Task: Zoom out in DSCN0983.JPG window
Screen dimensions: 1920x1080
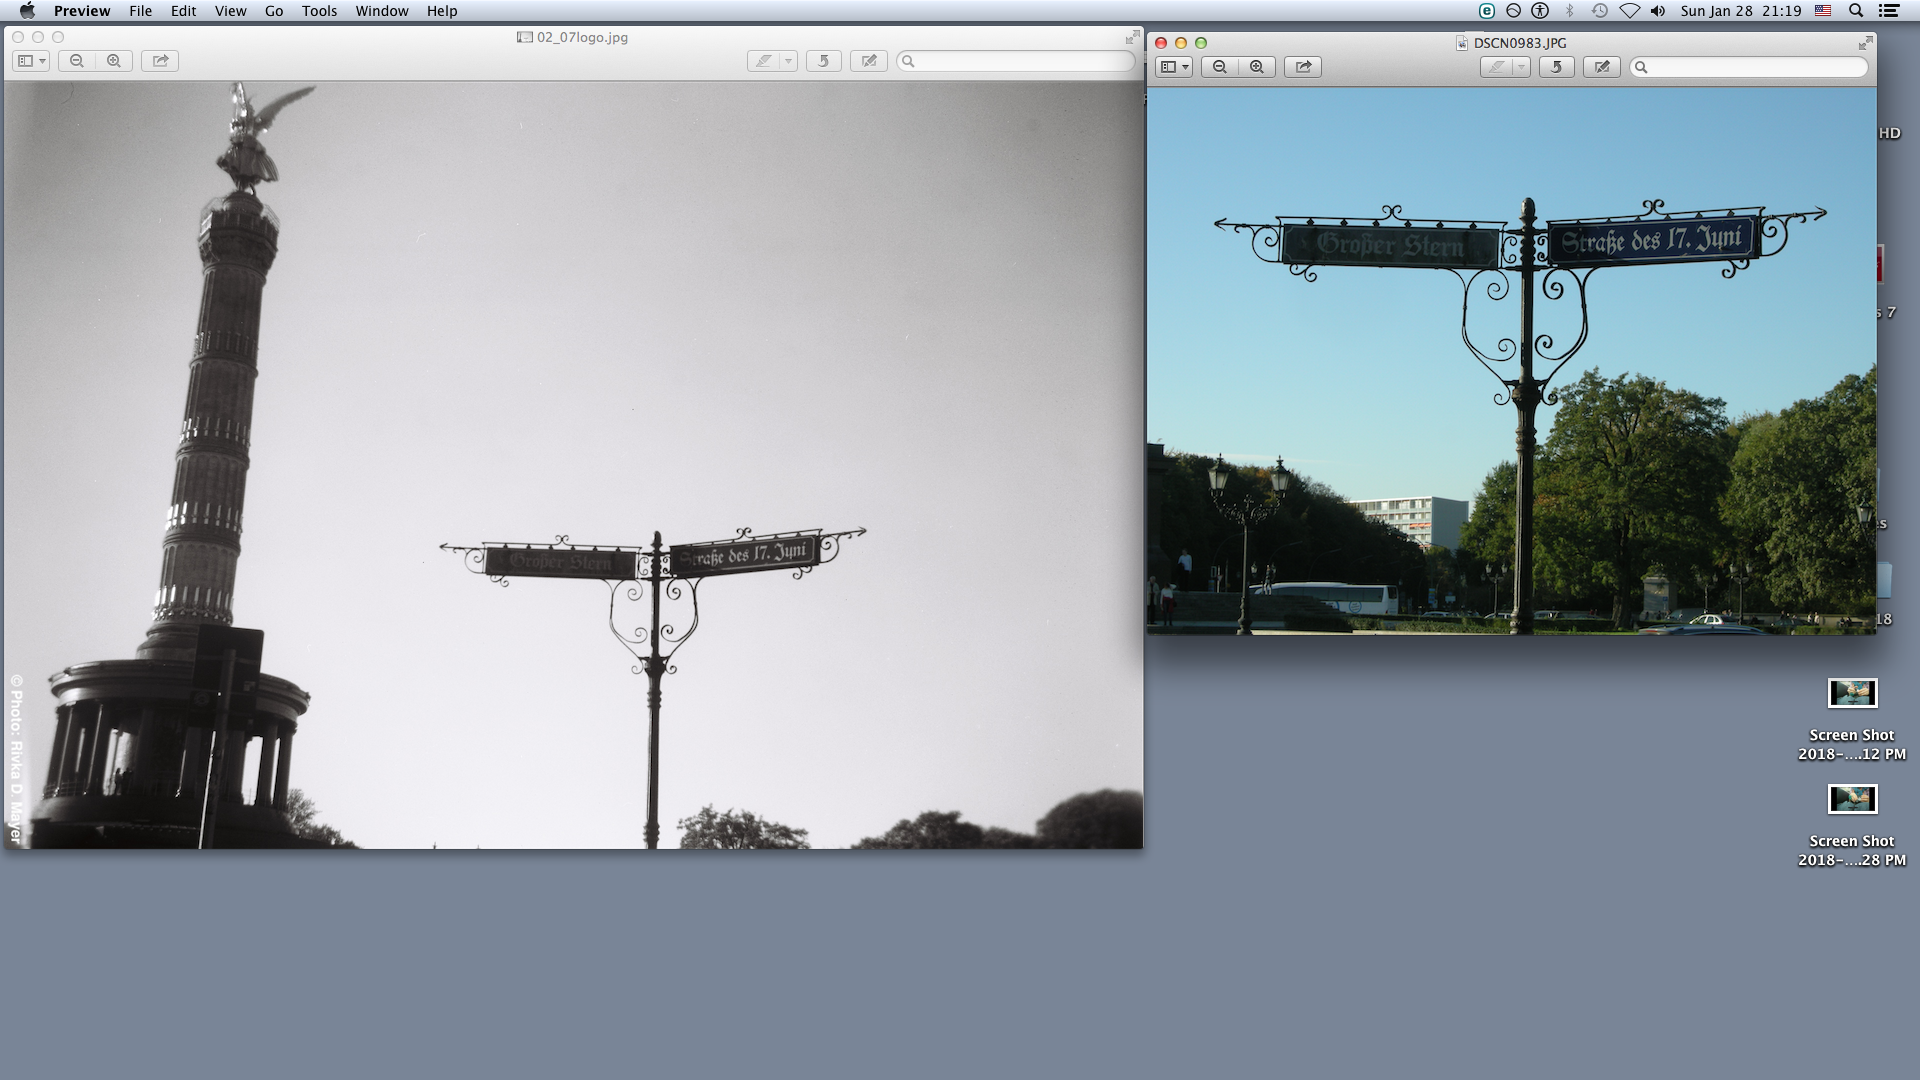Action: point(1219,67)
